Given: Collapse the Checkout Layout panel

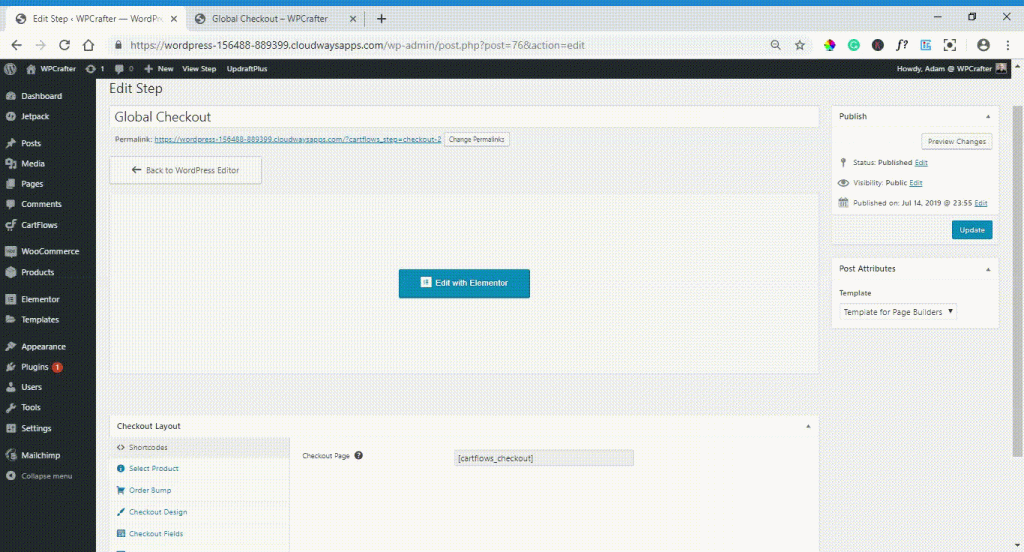Looking at the screenshot, I should (x=808, y=426).
